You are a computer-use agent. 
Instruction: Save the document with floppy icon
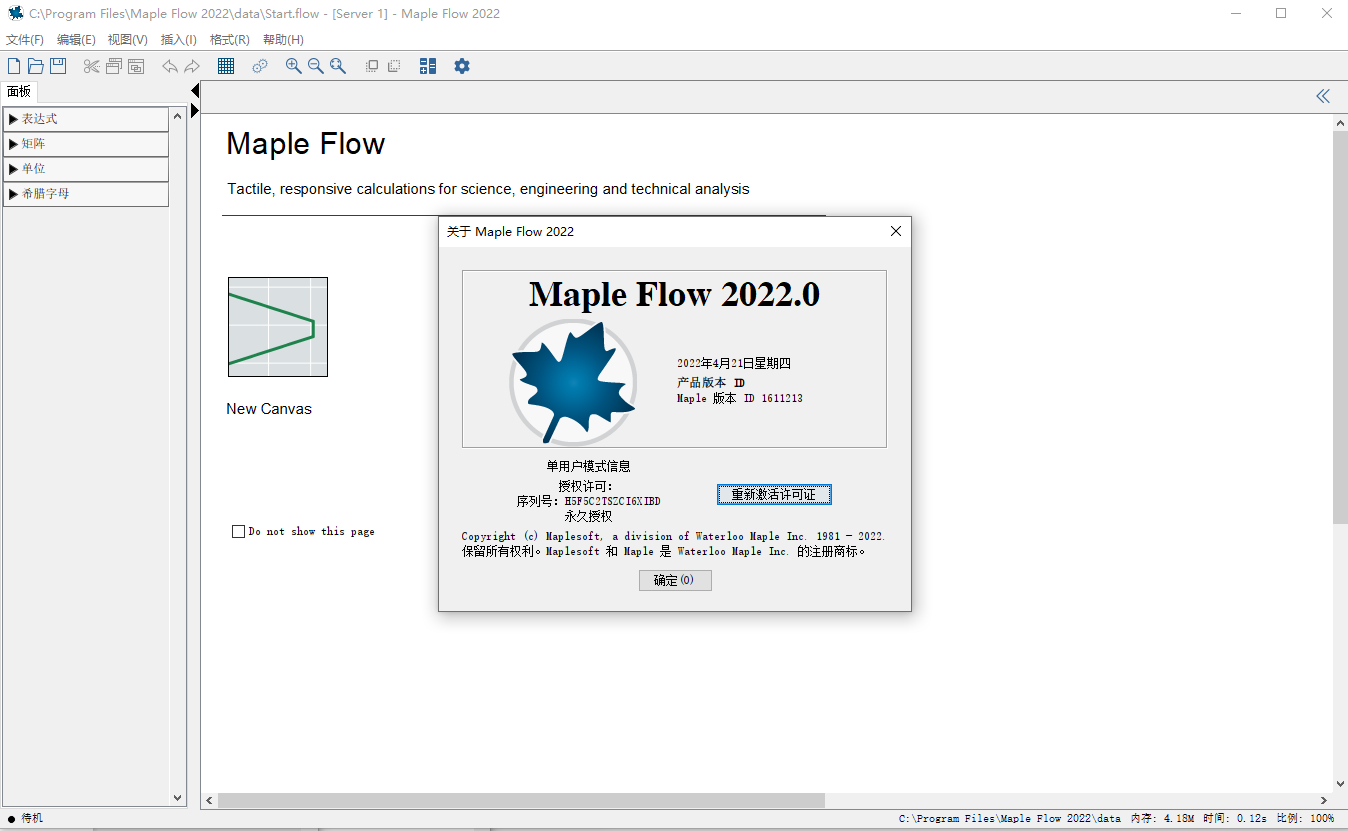[x=58, y=66]
